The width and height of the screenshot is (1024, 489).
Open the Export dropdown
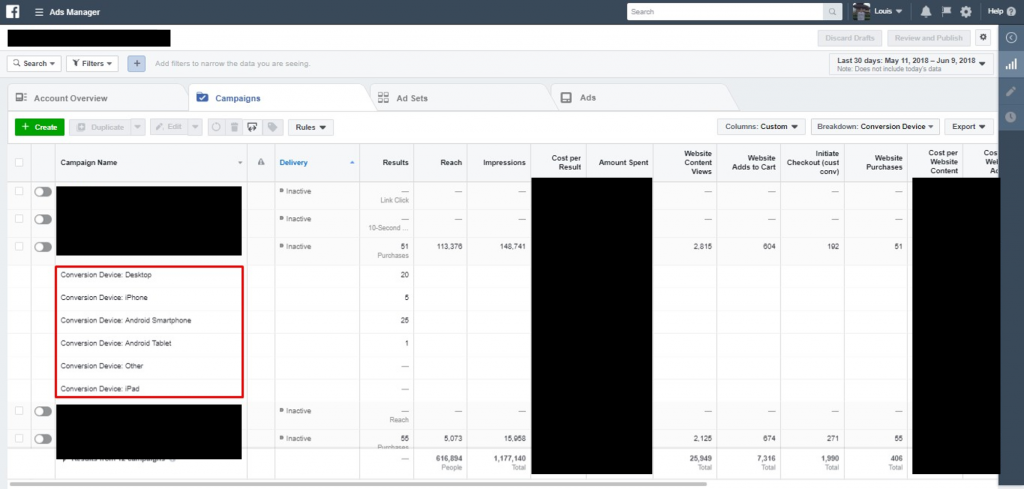(x=968, y=127)
